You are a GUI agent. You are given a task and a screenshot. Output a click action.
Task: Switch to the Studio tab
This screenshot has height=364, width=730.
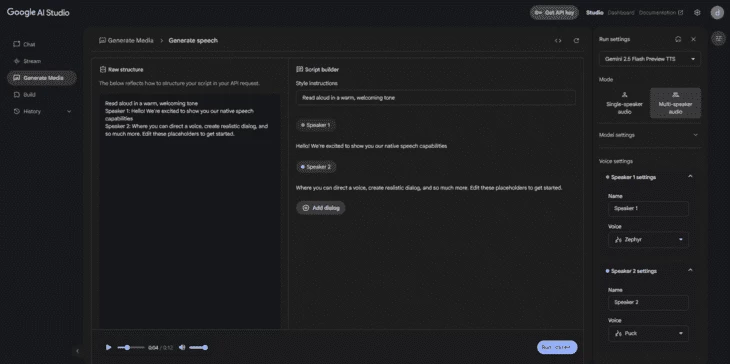click(595, 13)
